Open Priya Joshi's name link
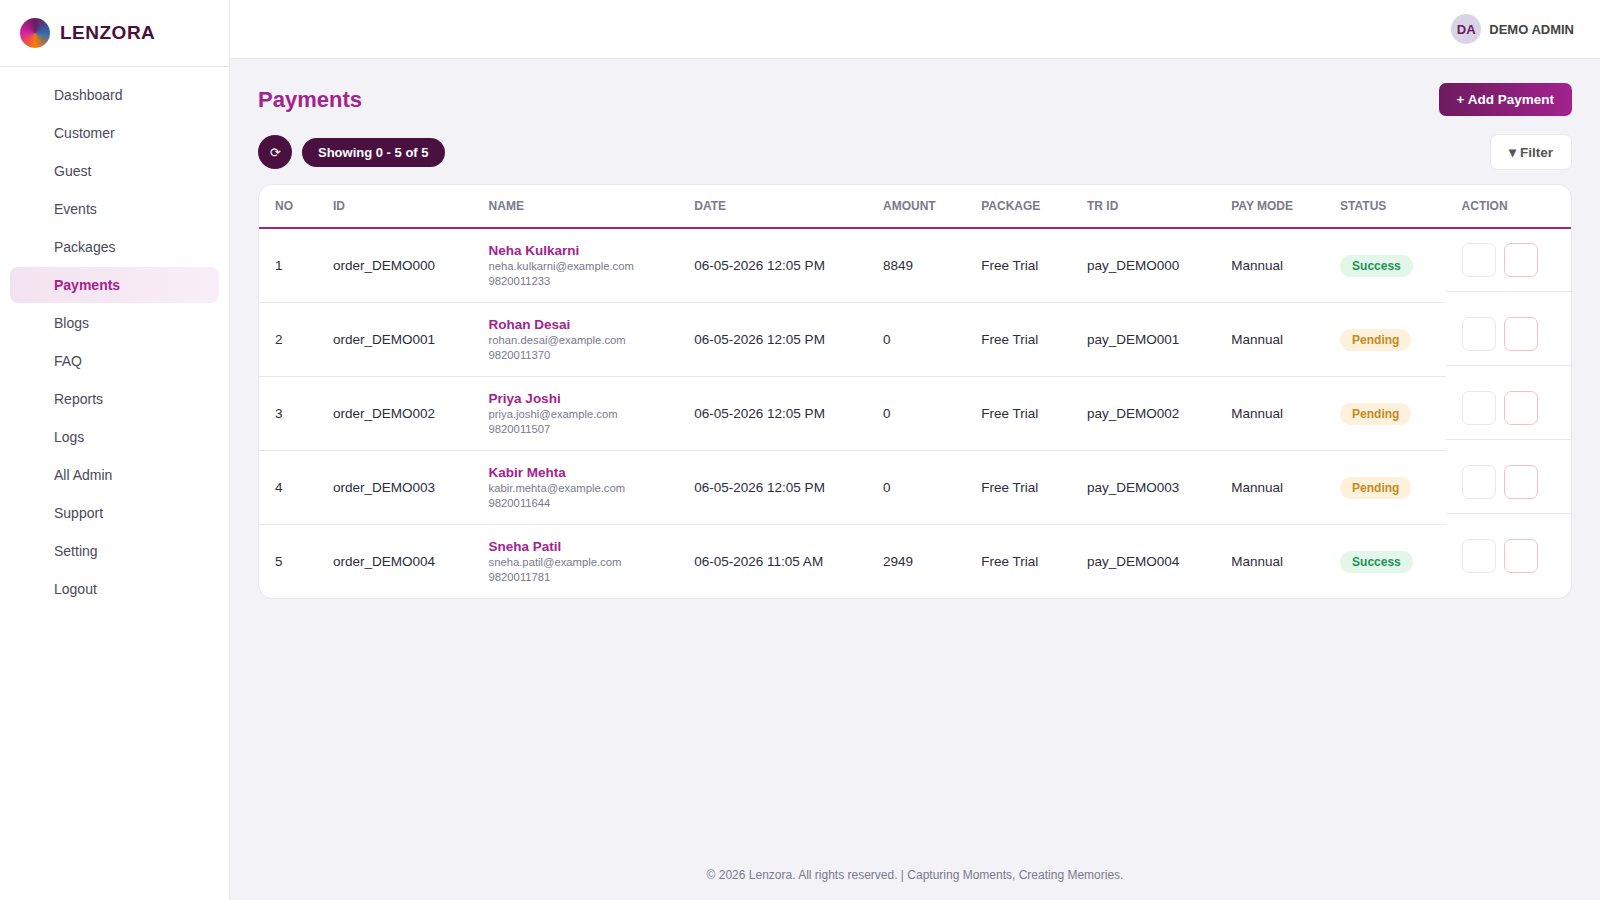Viewport: 1600px width, 900px height. 524,398
